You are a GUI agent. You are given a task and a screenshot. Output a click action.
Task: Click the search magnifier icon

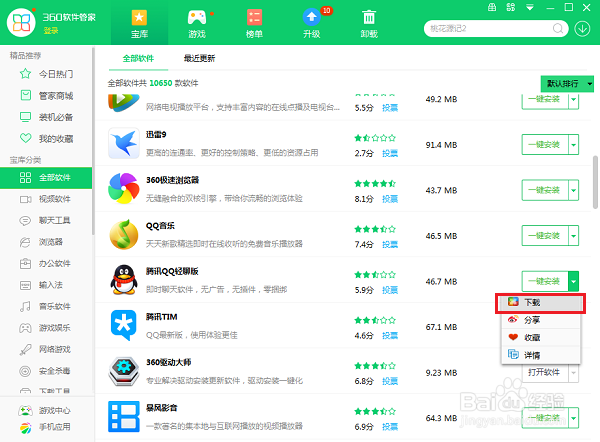click(x=558, y=28)
